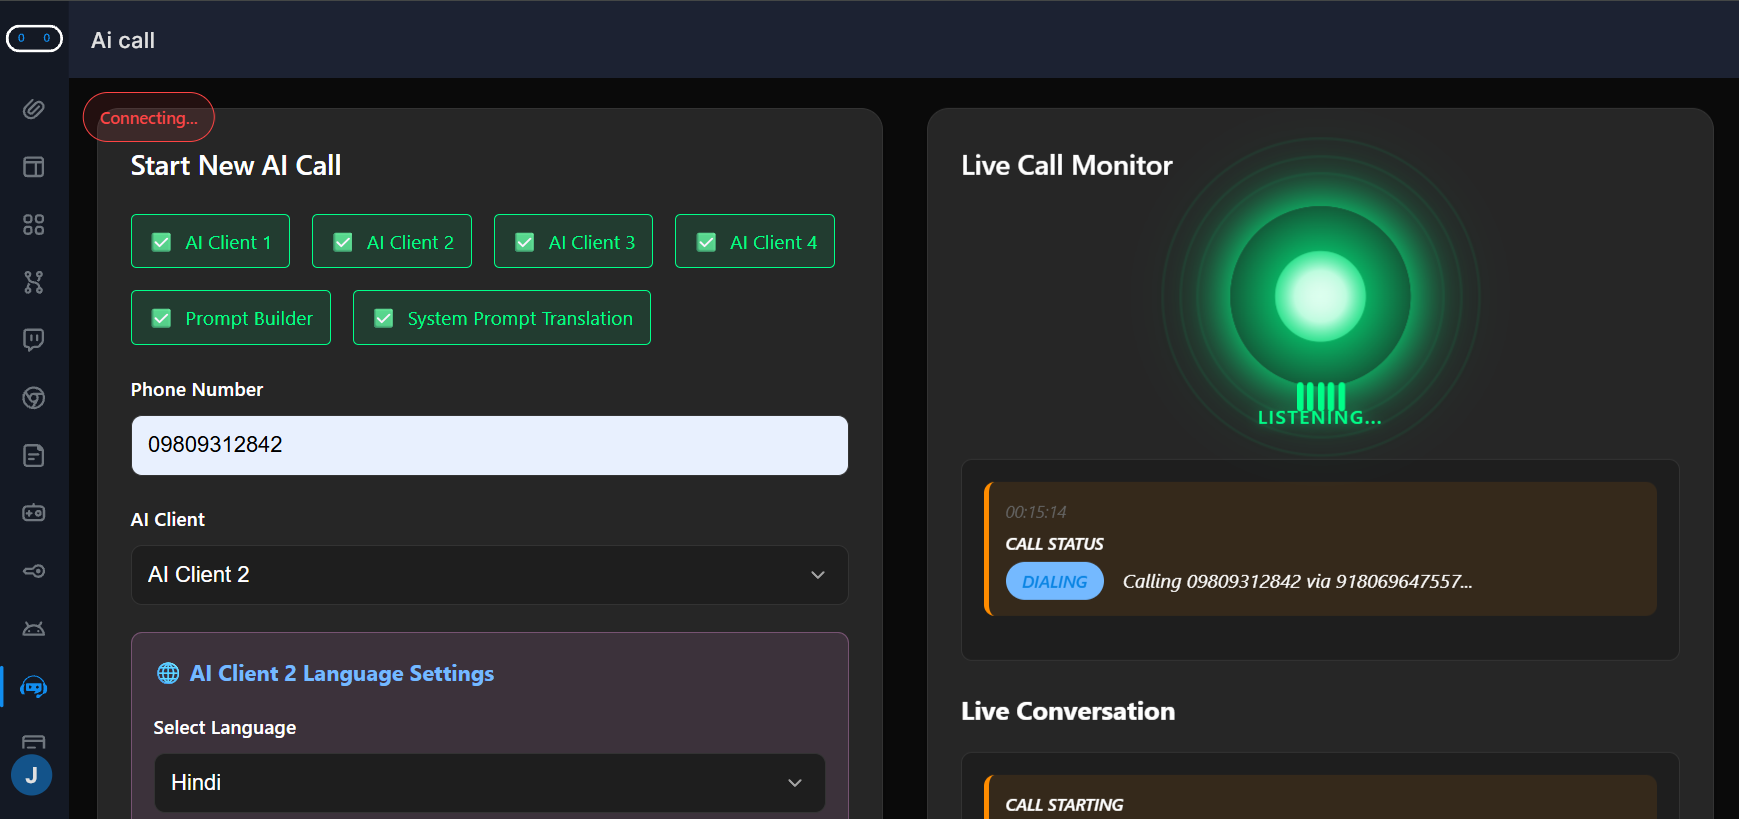Open the Chrome sidebar icon
The width and height of the screenshot is (1739, 819).
[x=34, y=398]
